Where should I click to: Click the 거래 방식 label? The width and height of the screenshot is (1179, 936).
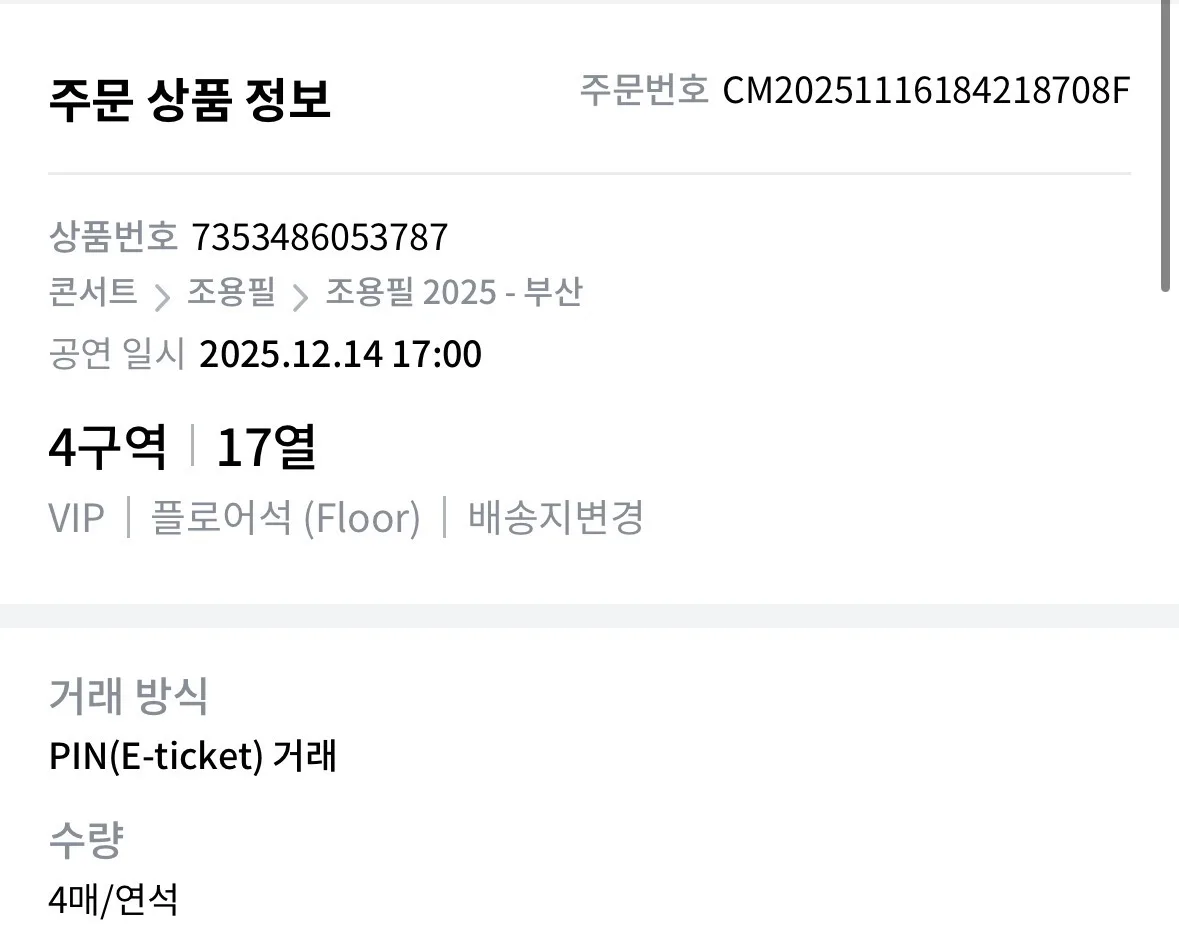coord(128,696)
